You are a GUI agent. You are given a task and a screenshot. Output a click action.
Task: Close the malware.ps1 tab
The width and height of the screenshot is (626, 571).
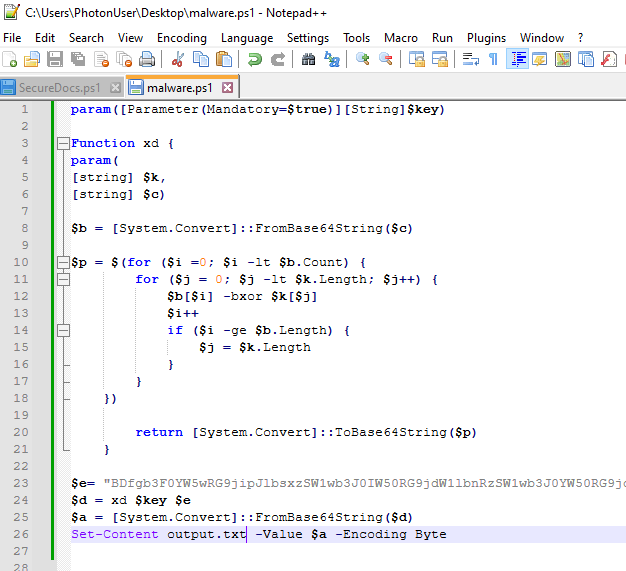tap(226, 88)
